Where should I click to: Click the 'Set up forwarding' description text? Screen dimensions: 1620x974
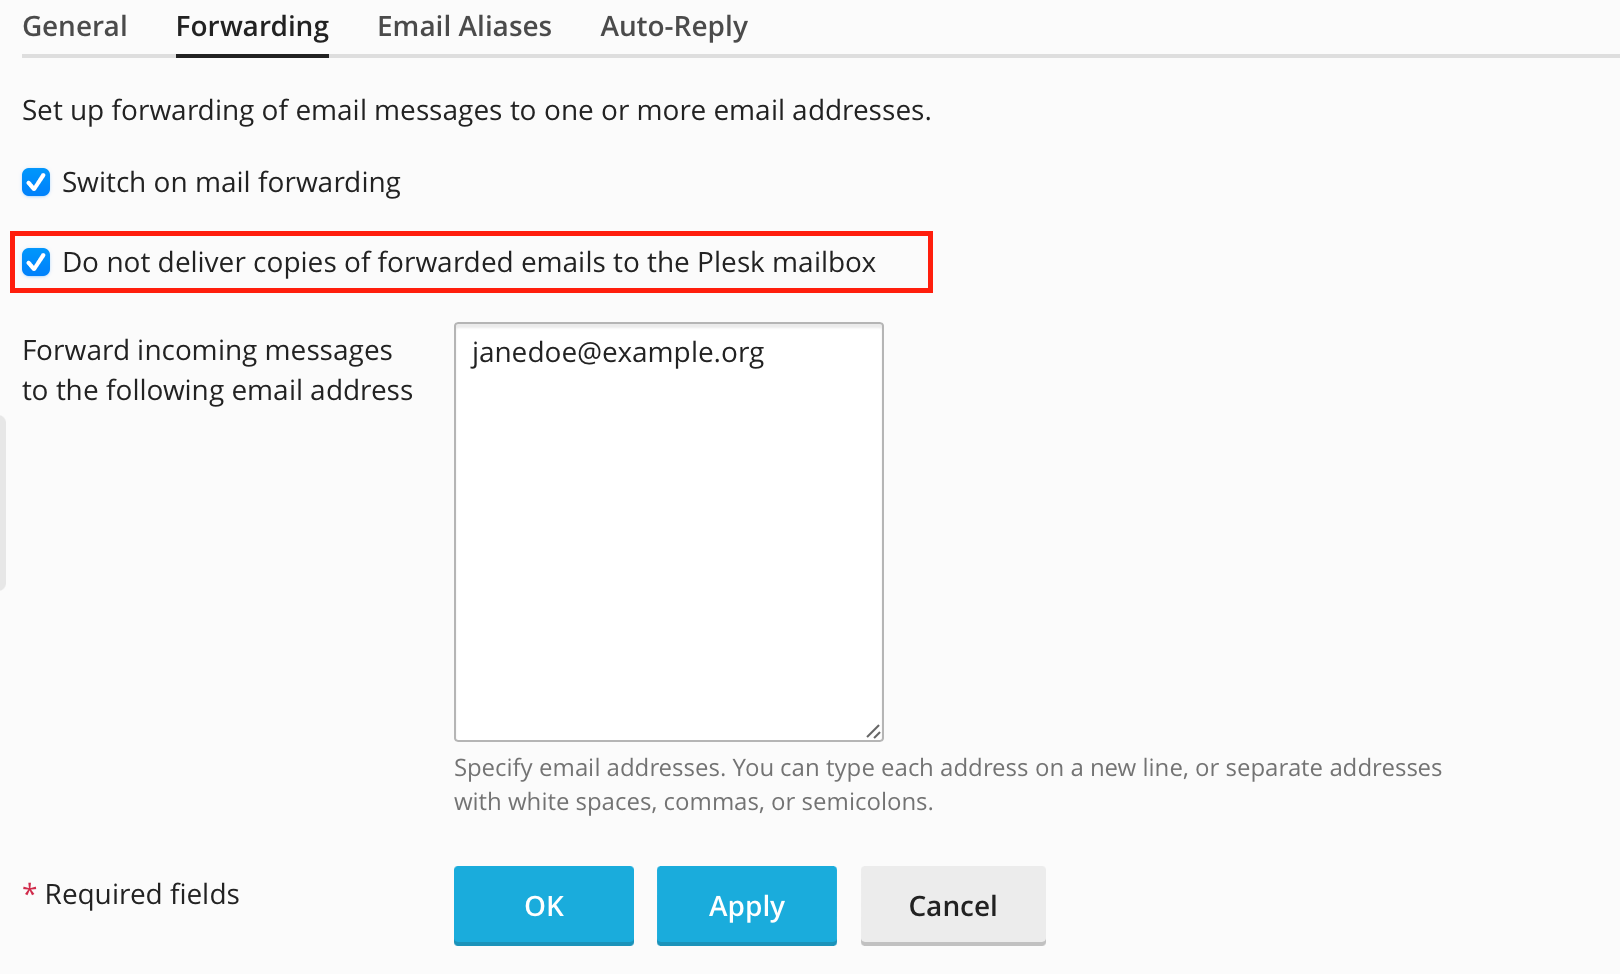click(x=476, y=110)
